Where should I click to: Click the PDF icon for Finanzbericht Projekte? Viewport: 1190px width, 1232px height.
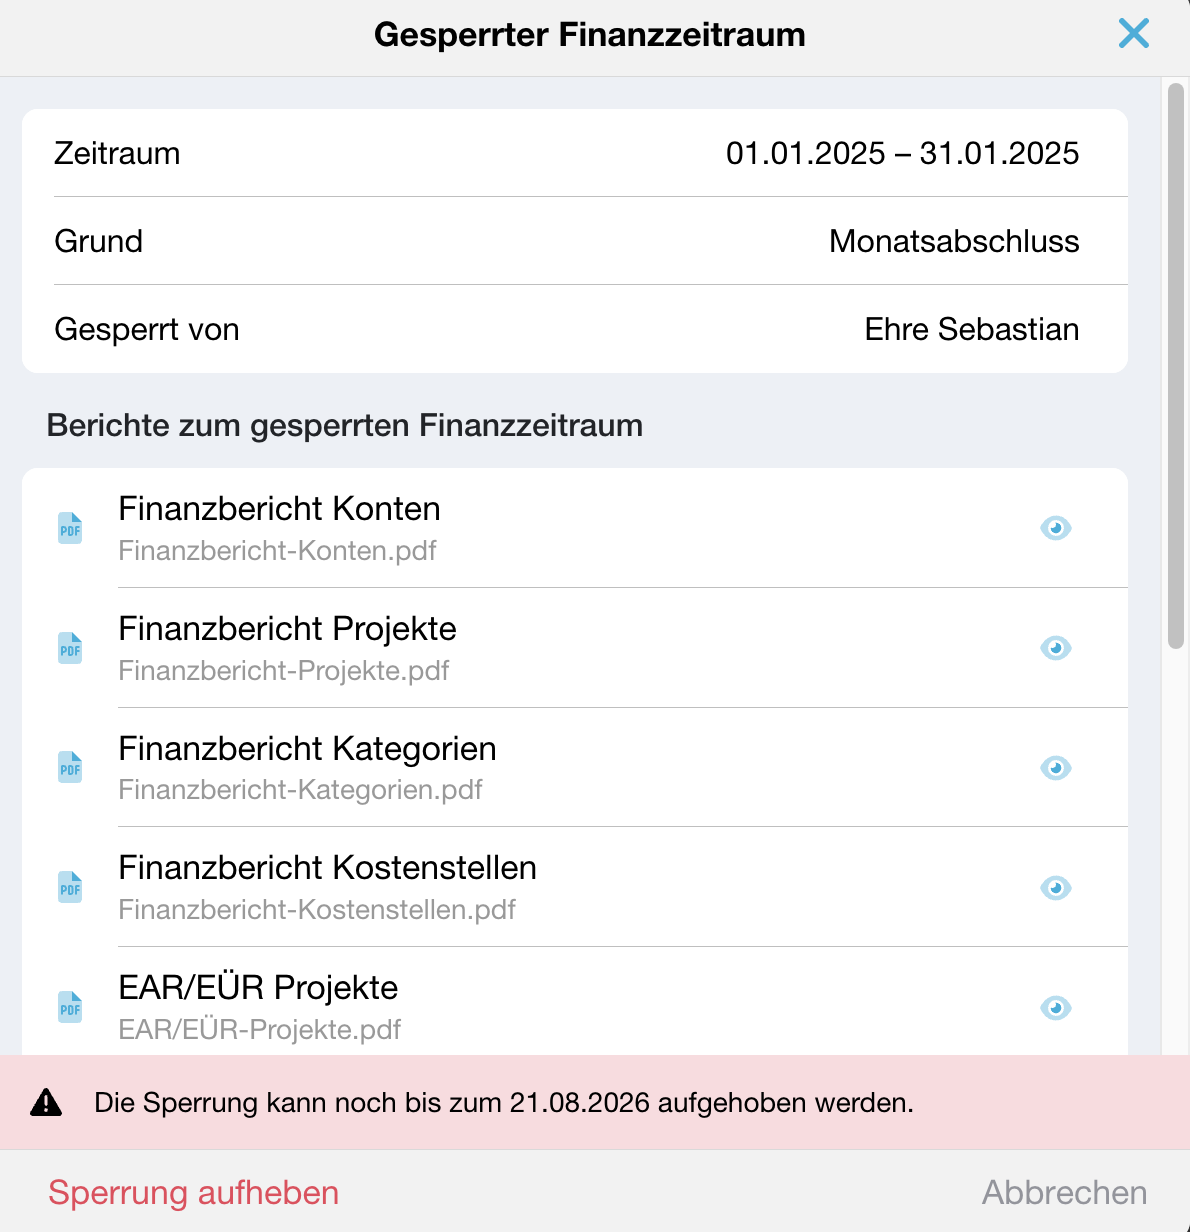pos(70,648)
